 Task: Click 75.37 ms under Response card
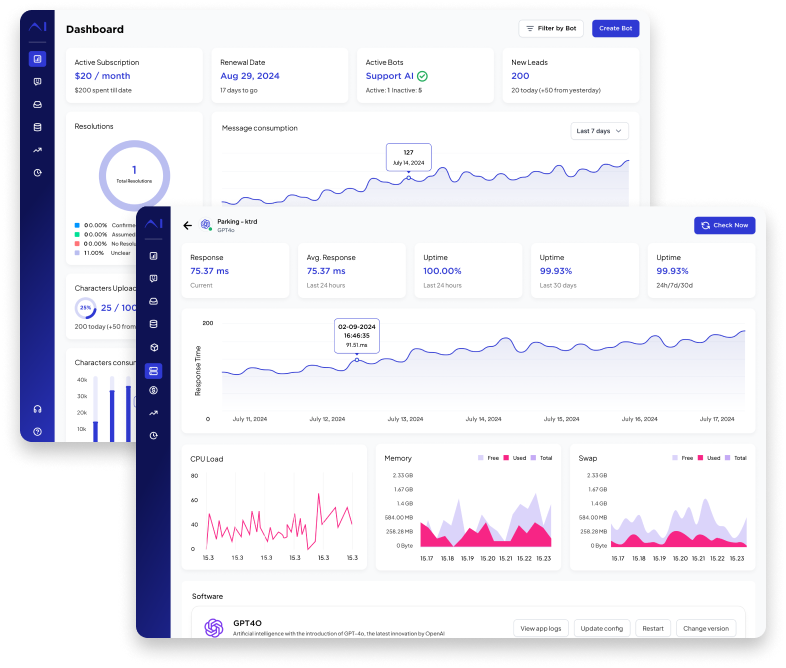[x=210, y=271]
